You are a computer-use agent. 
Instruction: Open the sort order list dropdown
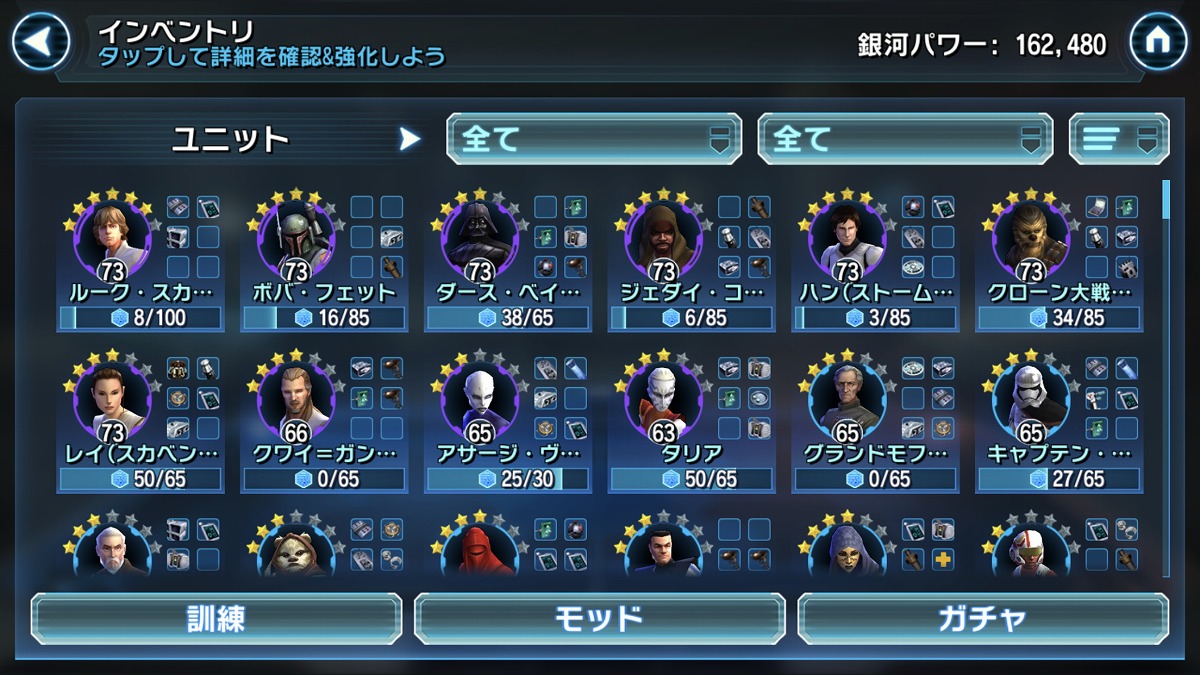click(x=1119, y=139)
